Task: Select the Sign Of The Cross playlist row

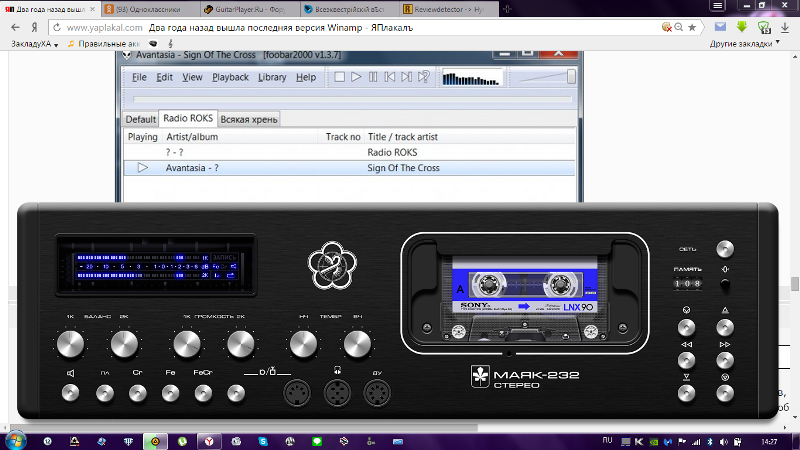Action: click(x=349, y=168)
